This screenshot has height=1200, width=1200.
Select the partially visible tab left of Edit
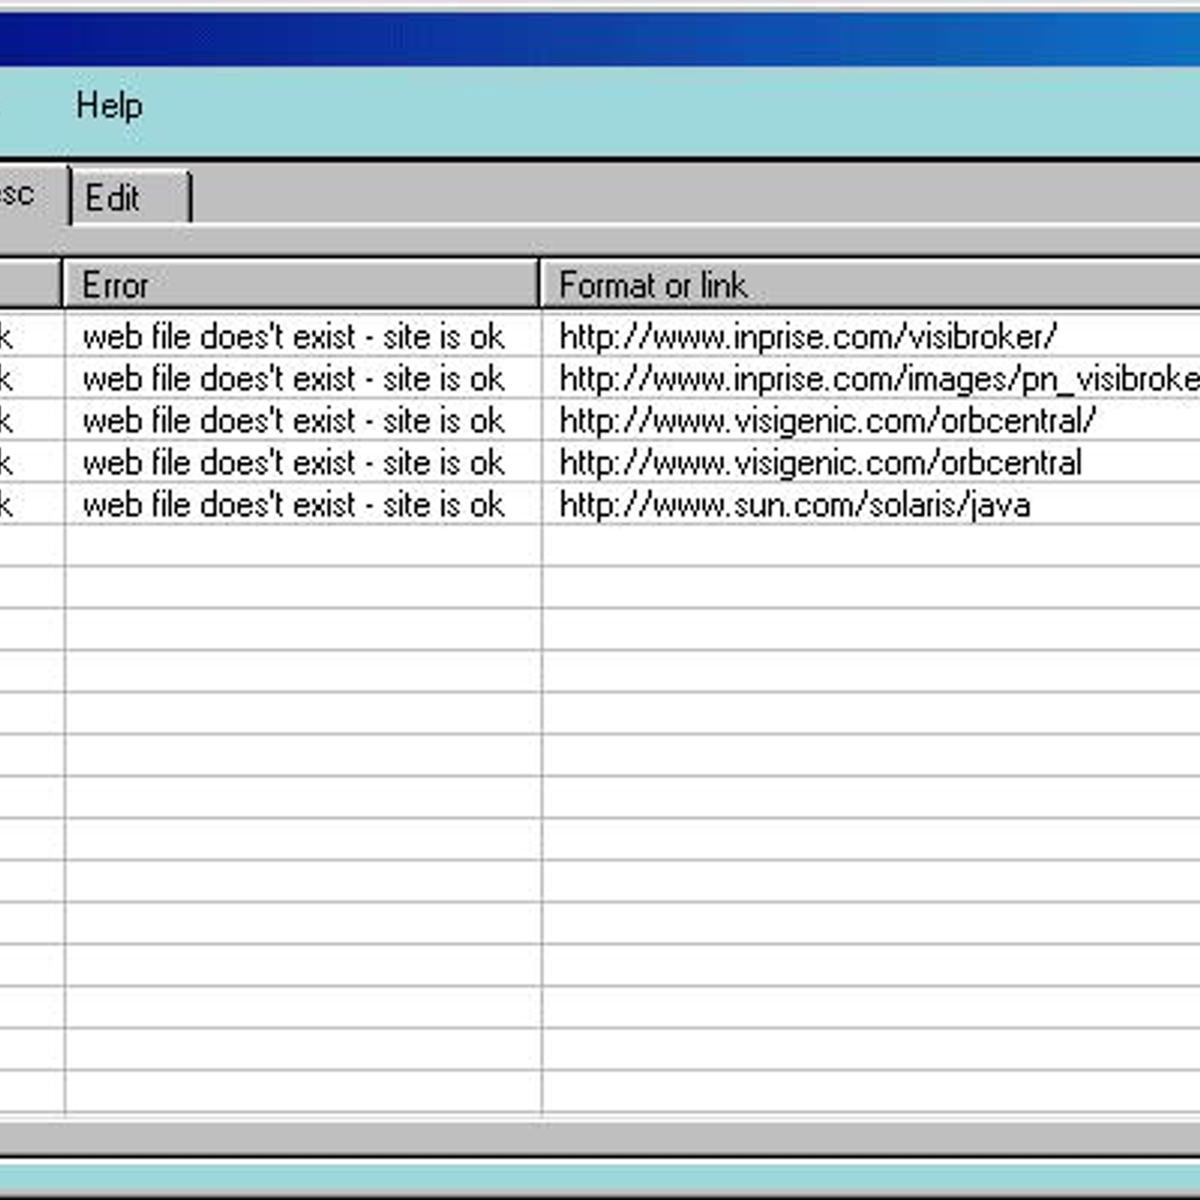click(25, 195)
